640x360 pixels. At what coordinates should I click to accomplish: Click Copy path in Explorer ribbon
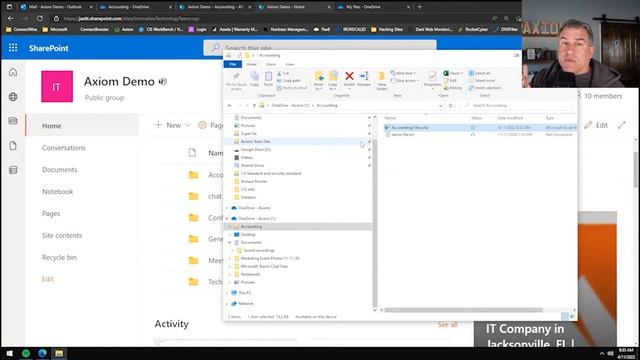tap(289, 80)
